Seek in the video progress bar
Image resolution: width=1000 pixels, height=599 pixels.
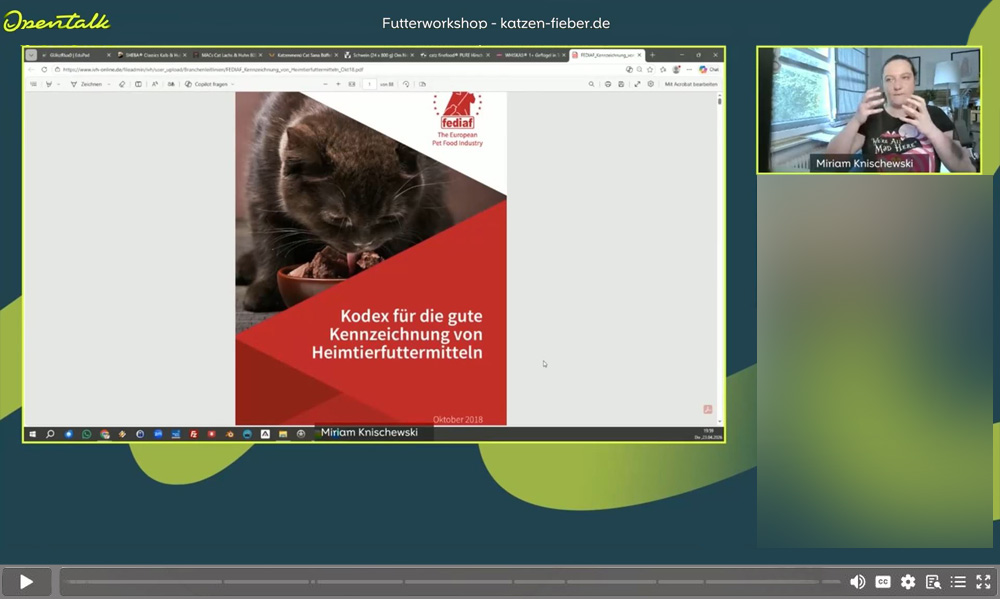click(x=452, y=582)
